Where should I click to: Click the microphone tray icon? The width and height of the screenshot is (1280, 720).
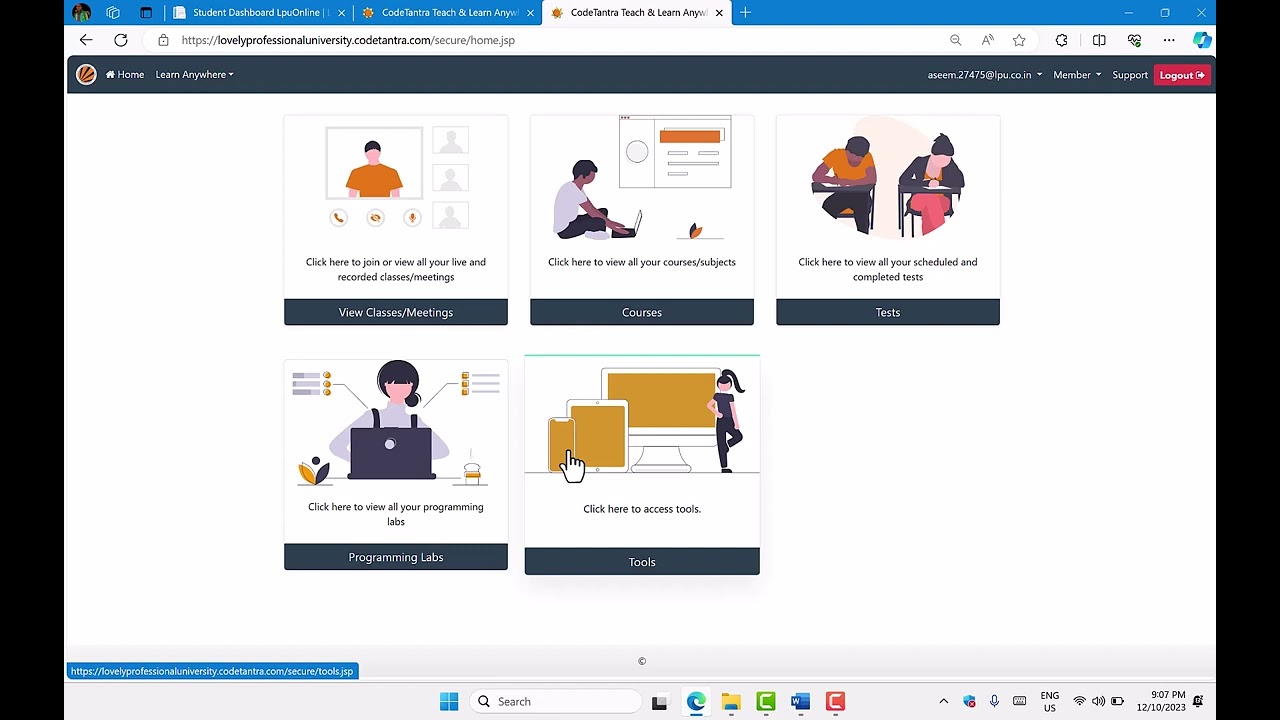pos(994,702)
